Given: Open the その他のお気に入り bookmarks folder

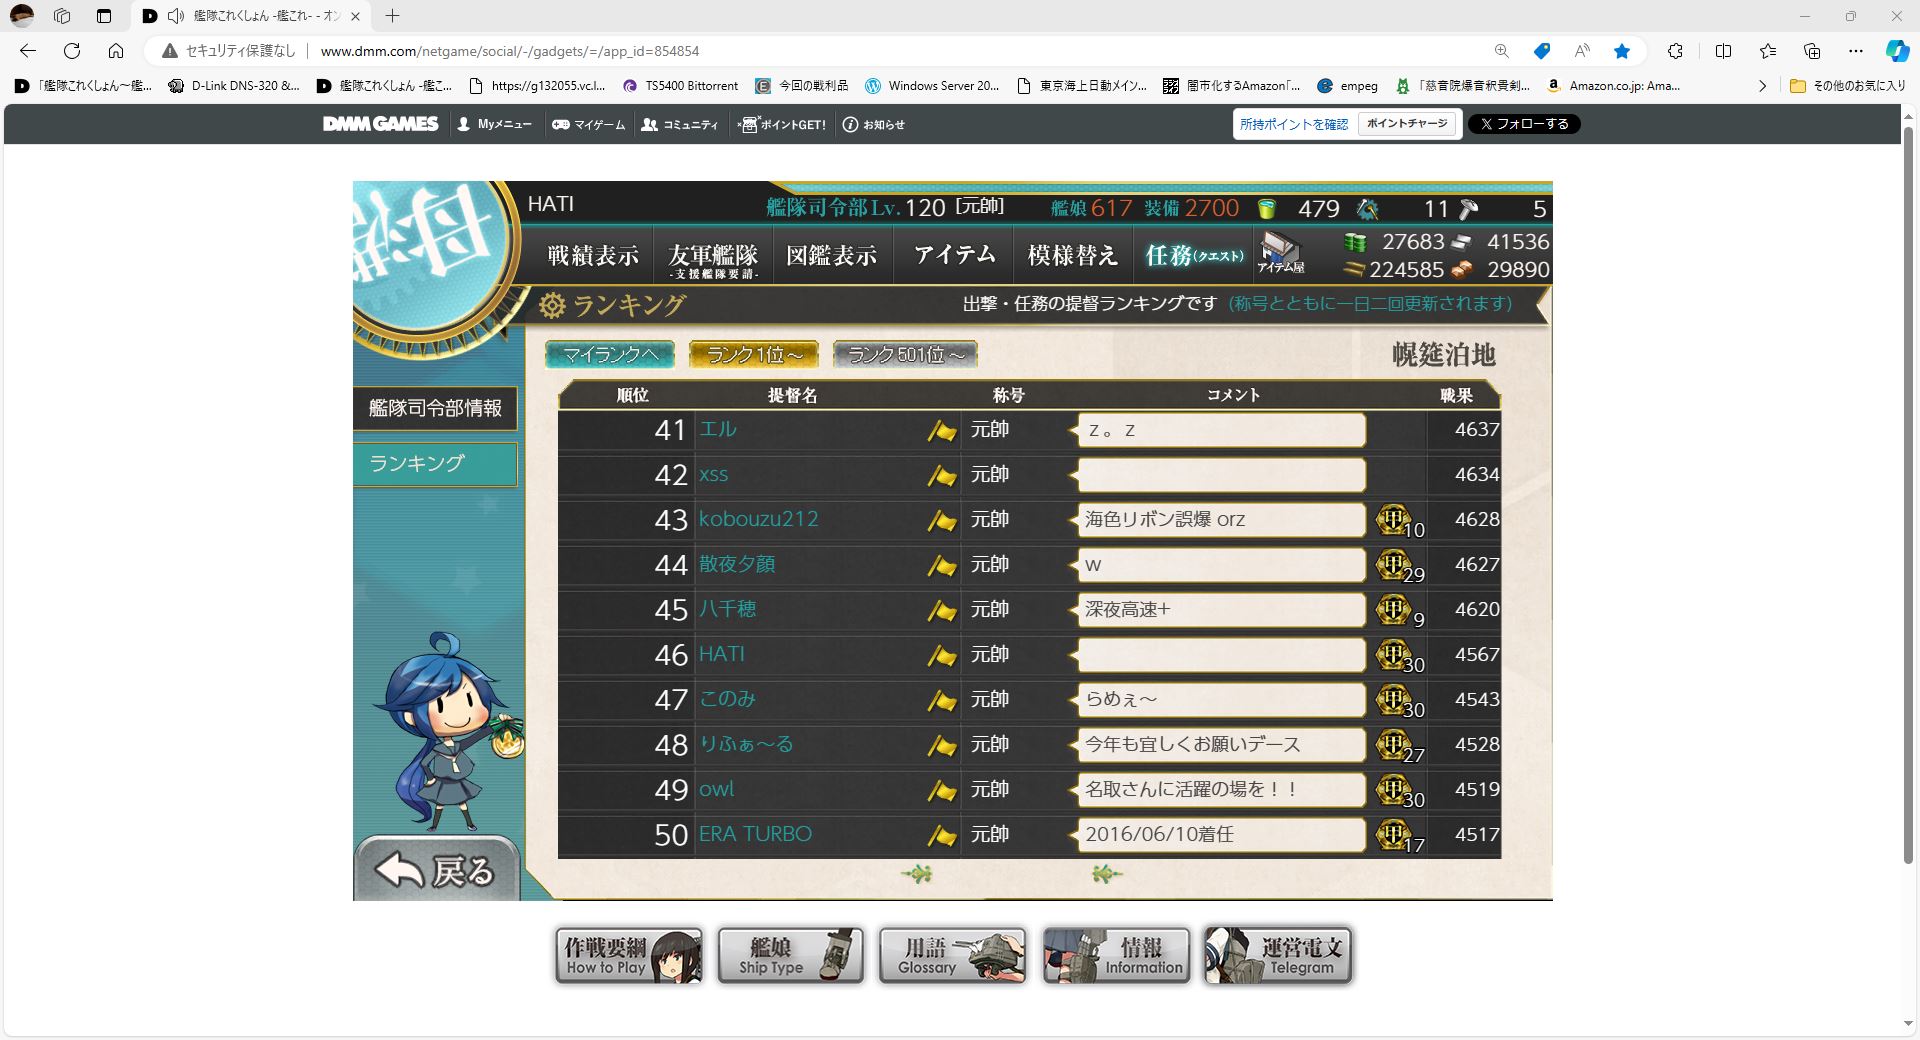Looking at the screenshot, I should coord(1848,86).
